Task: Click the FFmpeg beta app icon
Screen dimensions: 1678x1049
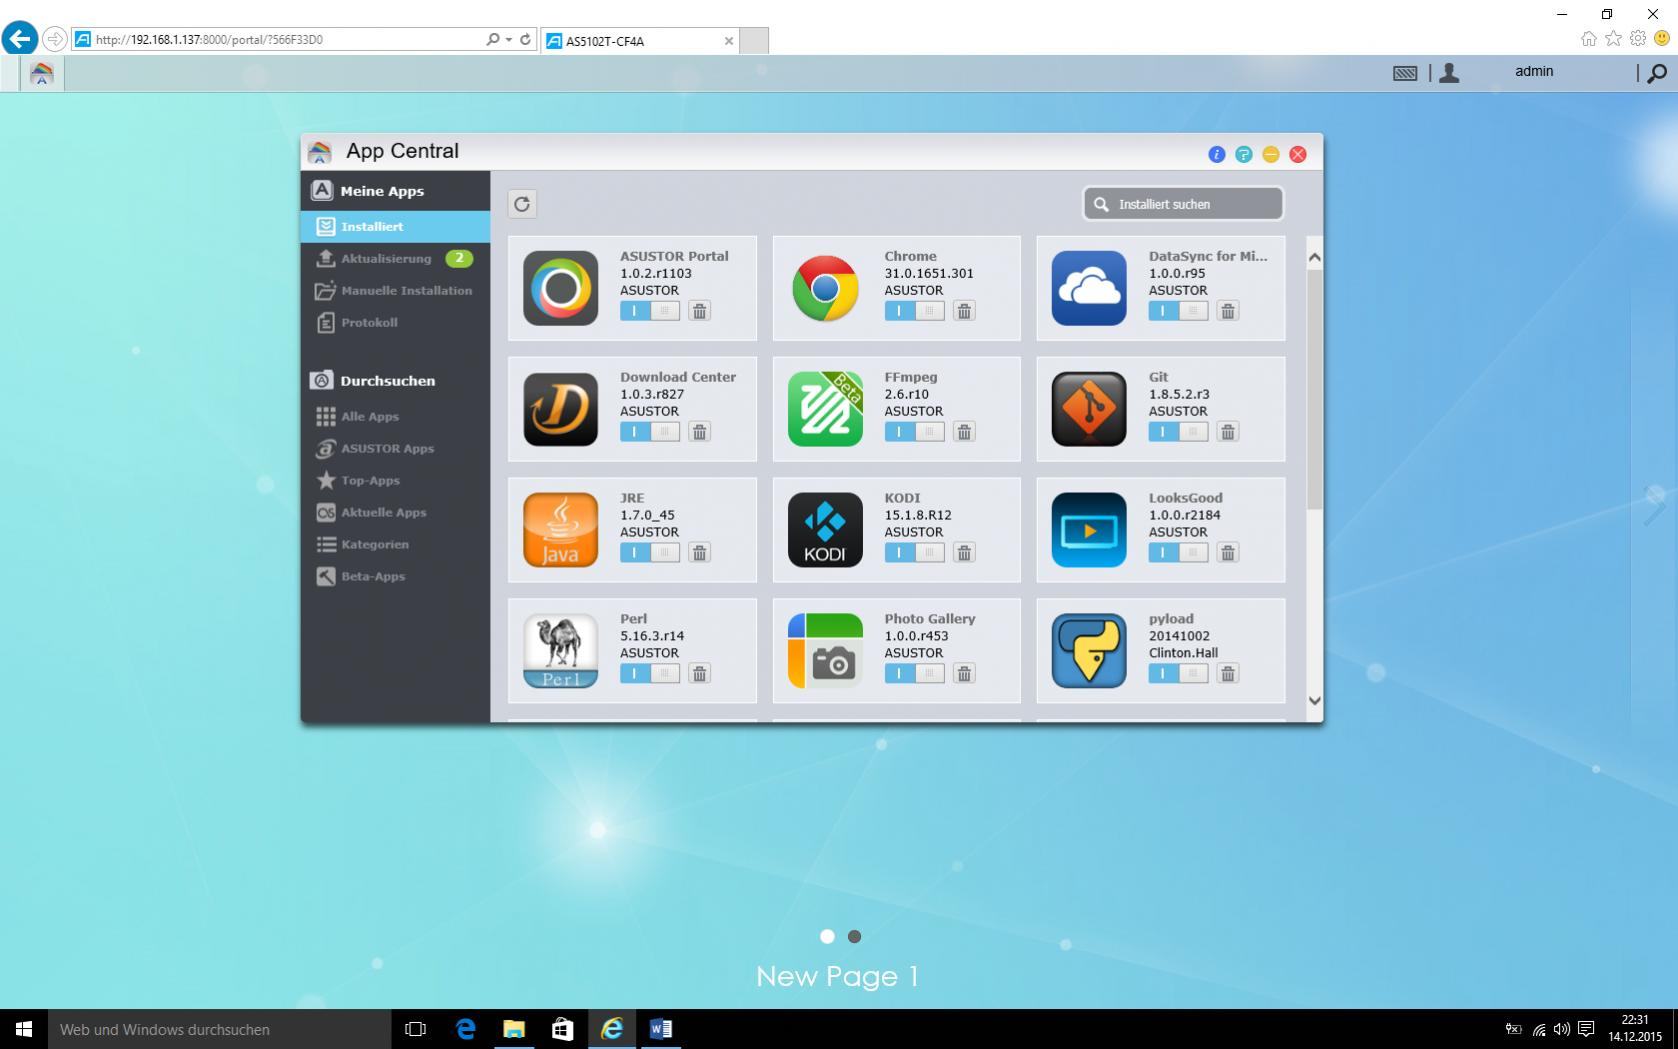Action: (825, 409)
